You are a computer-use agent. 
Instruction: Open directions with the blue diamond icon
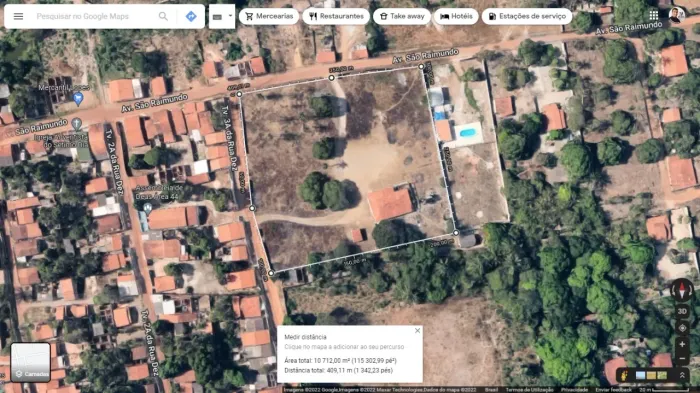click(191, 17)
